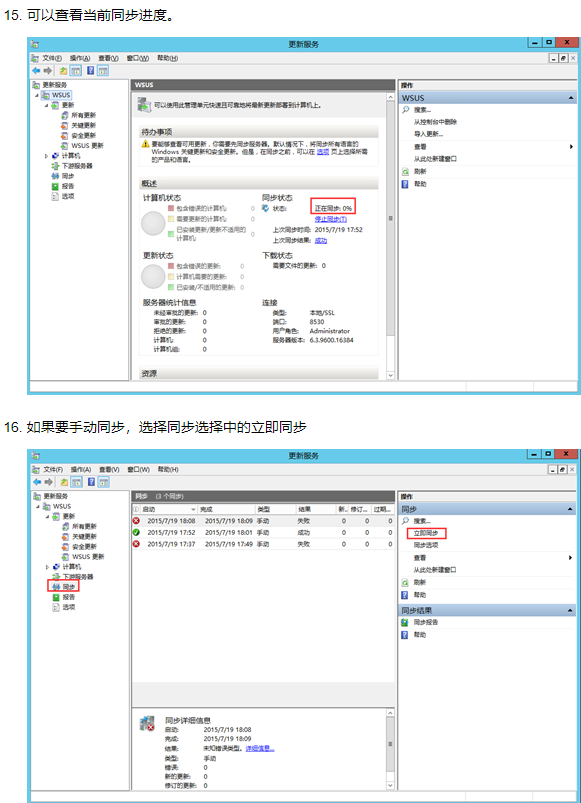Click Up-one-level folder icon in lower toolbar

(x=64, y=482)
